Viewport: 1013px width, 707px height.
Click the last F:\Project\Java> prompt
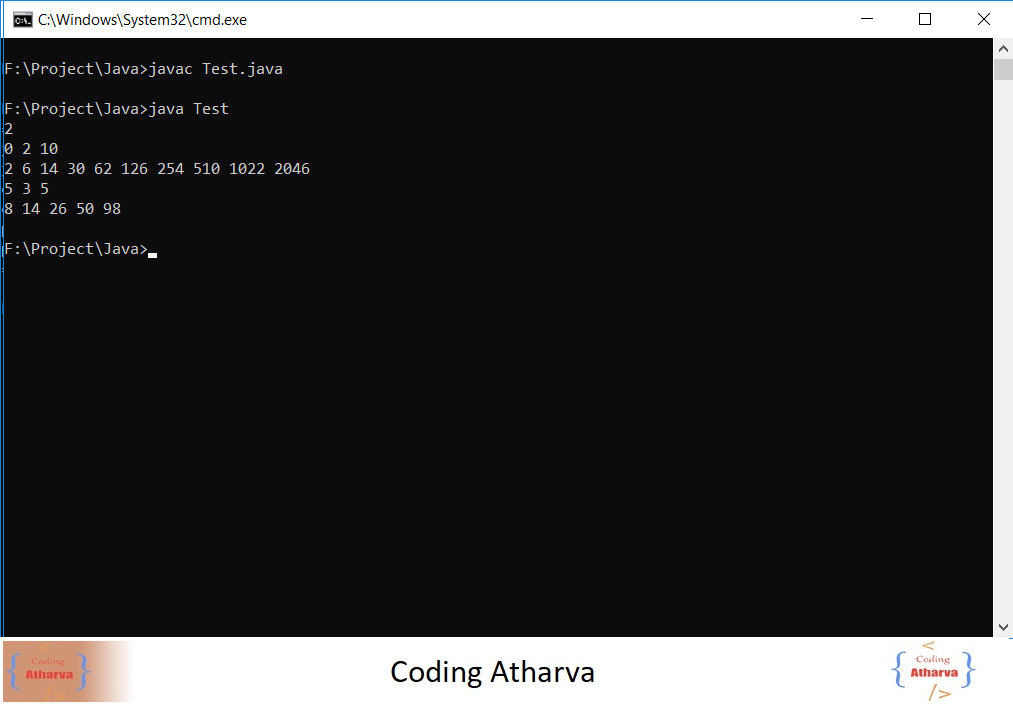point(76,249)
